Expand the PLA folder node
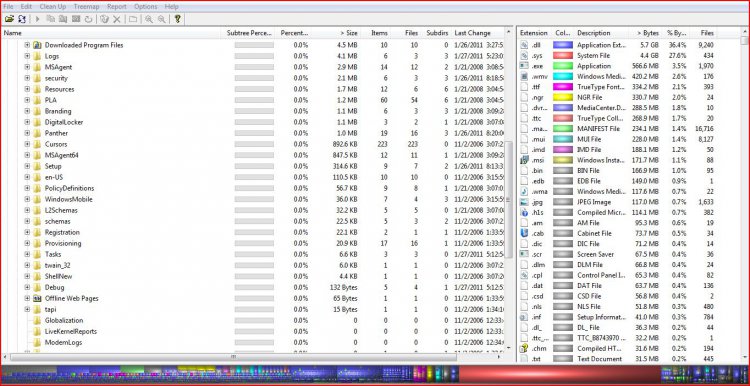The width and height of the screenshot is (750, 386). (x=27, y=100)
